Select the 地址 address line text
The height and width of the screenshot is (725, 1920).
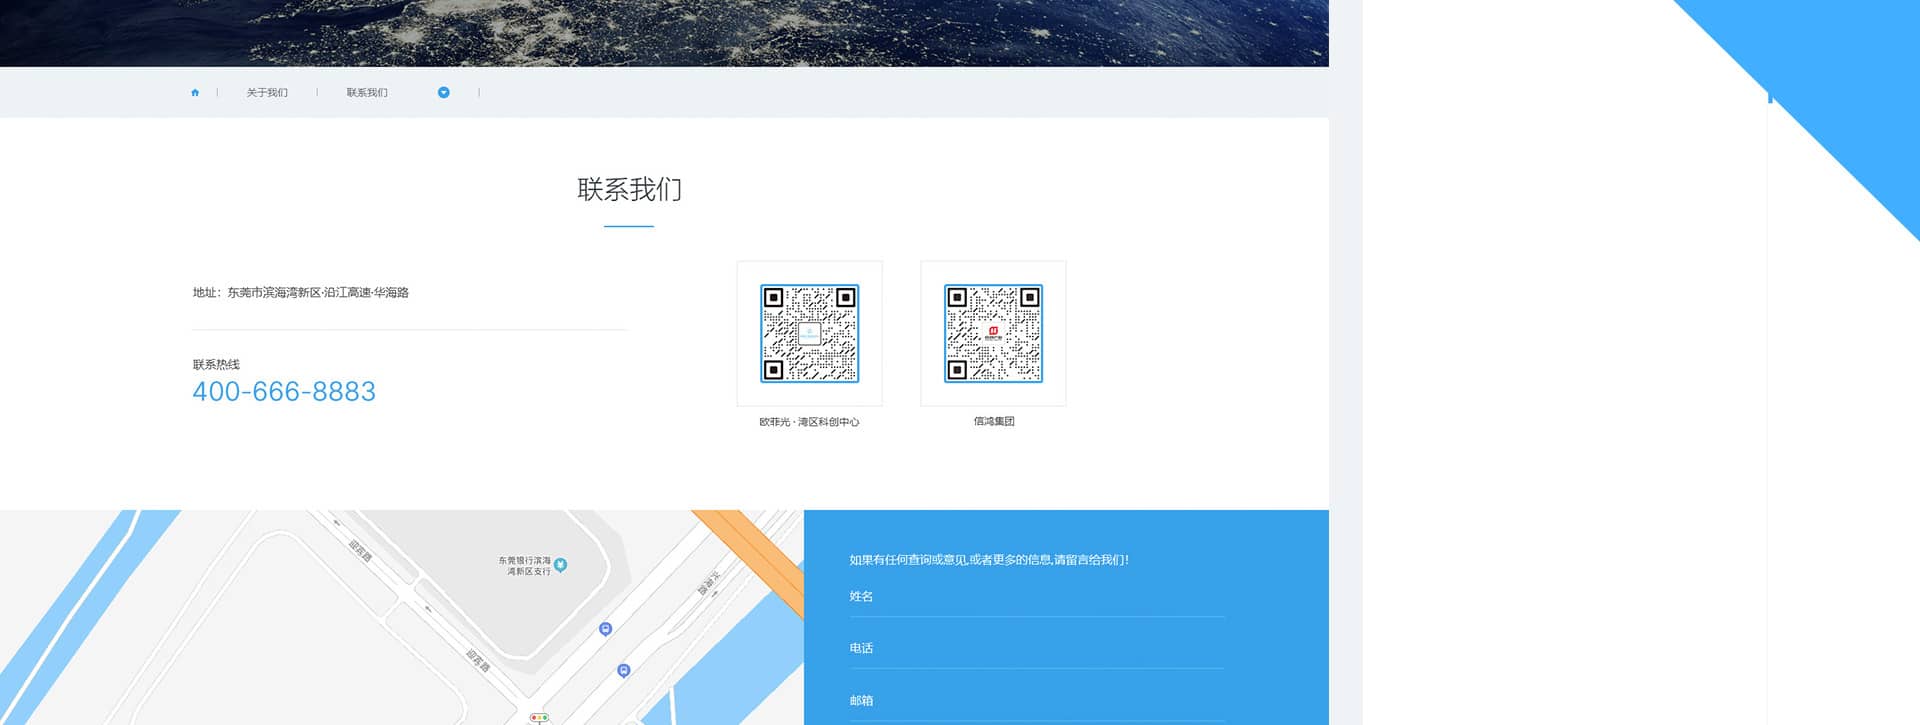(x=301, y=293)
